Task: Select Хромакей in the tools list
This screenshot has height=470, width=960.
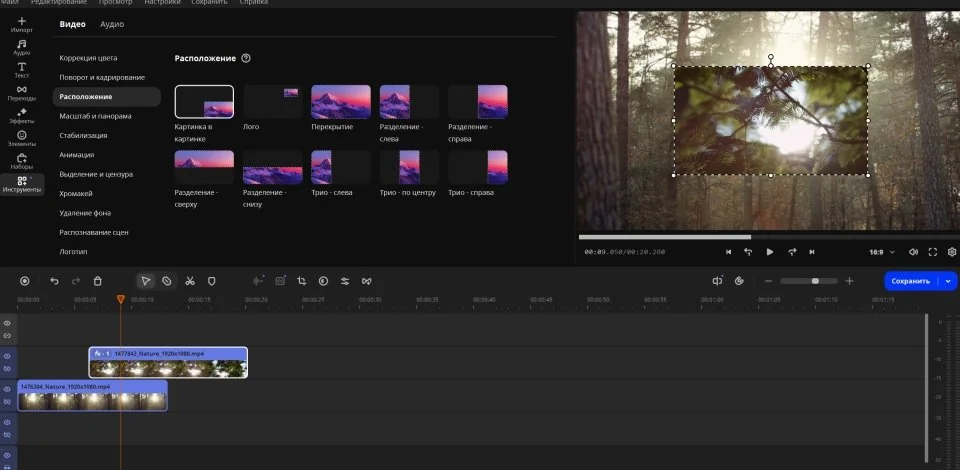Action: click(x=76, y=193)
